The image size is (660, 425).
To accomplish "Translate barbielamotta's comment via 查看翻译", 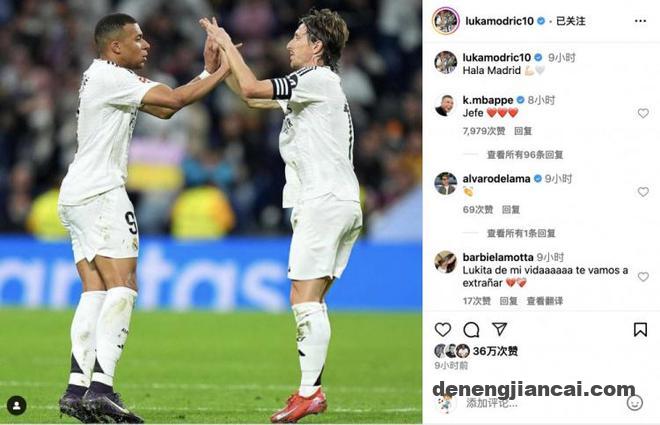I will pyautogui.click(x=545, y=301).
